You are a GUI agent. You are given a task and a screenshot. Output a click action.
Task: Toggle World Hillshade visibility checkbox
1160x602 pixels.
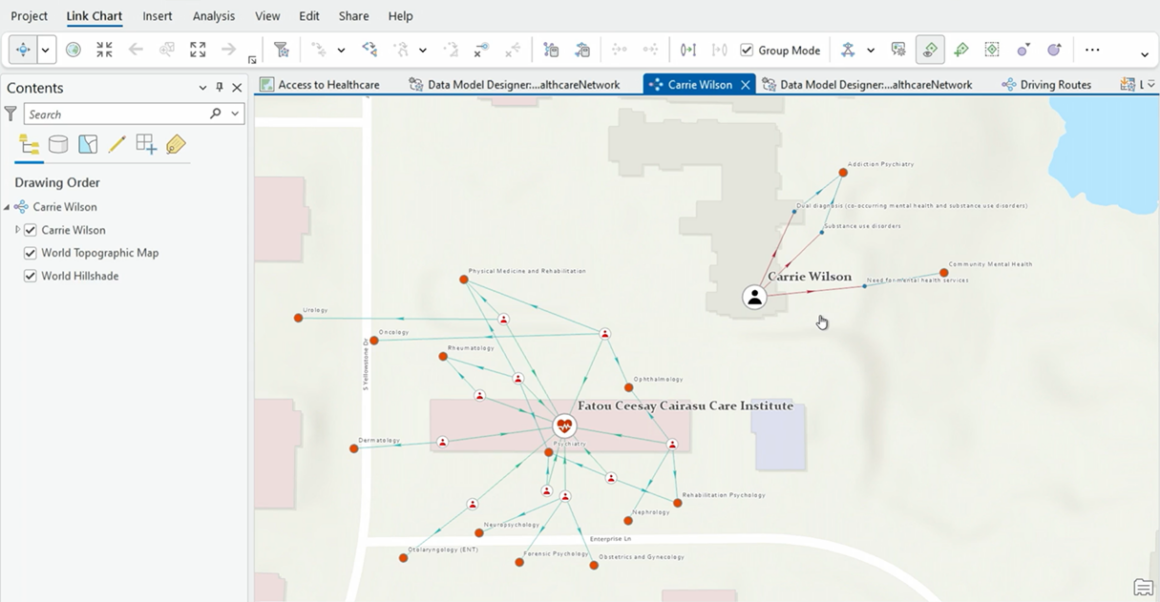click(x=30, y=276)
